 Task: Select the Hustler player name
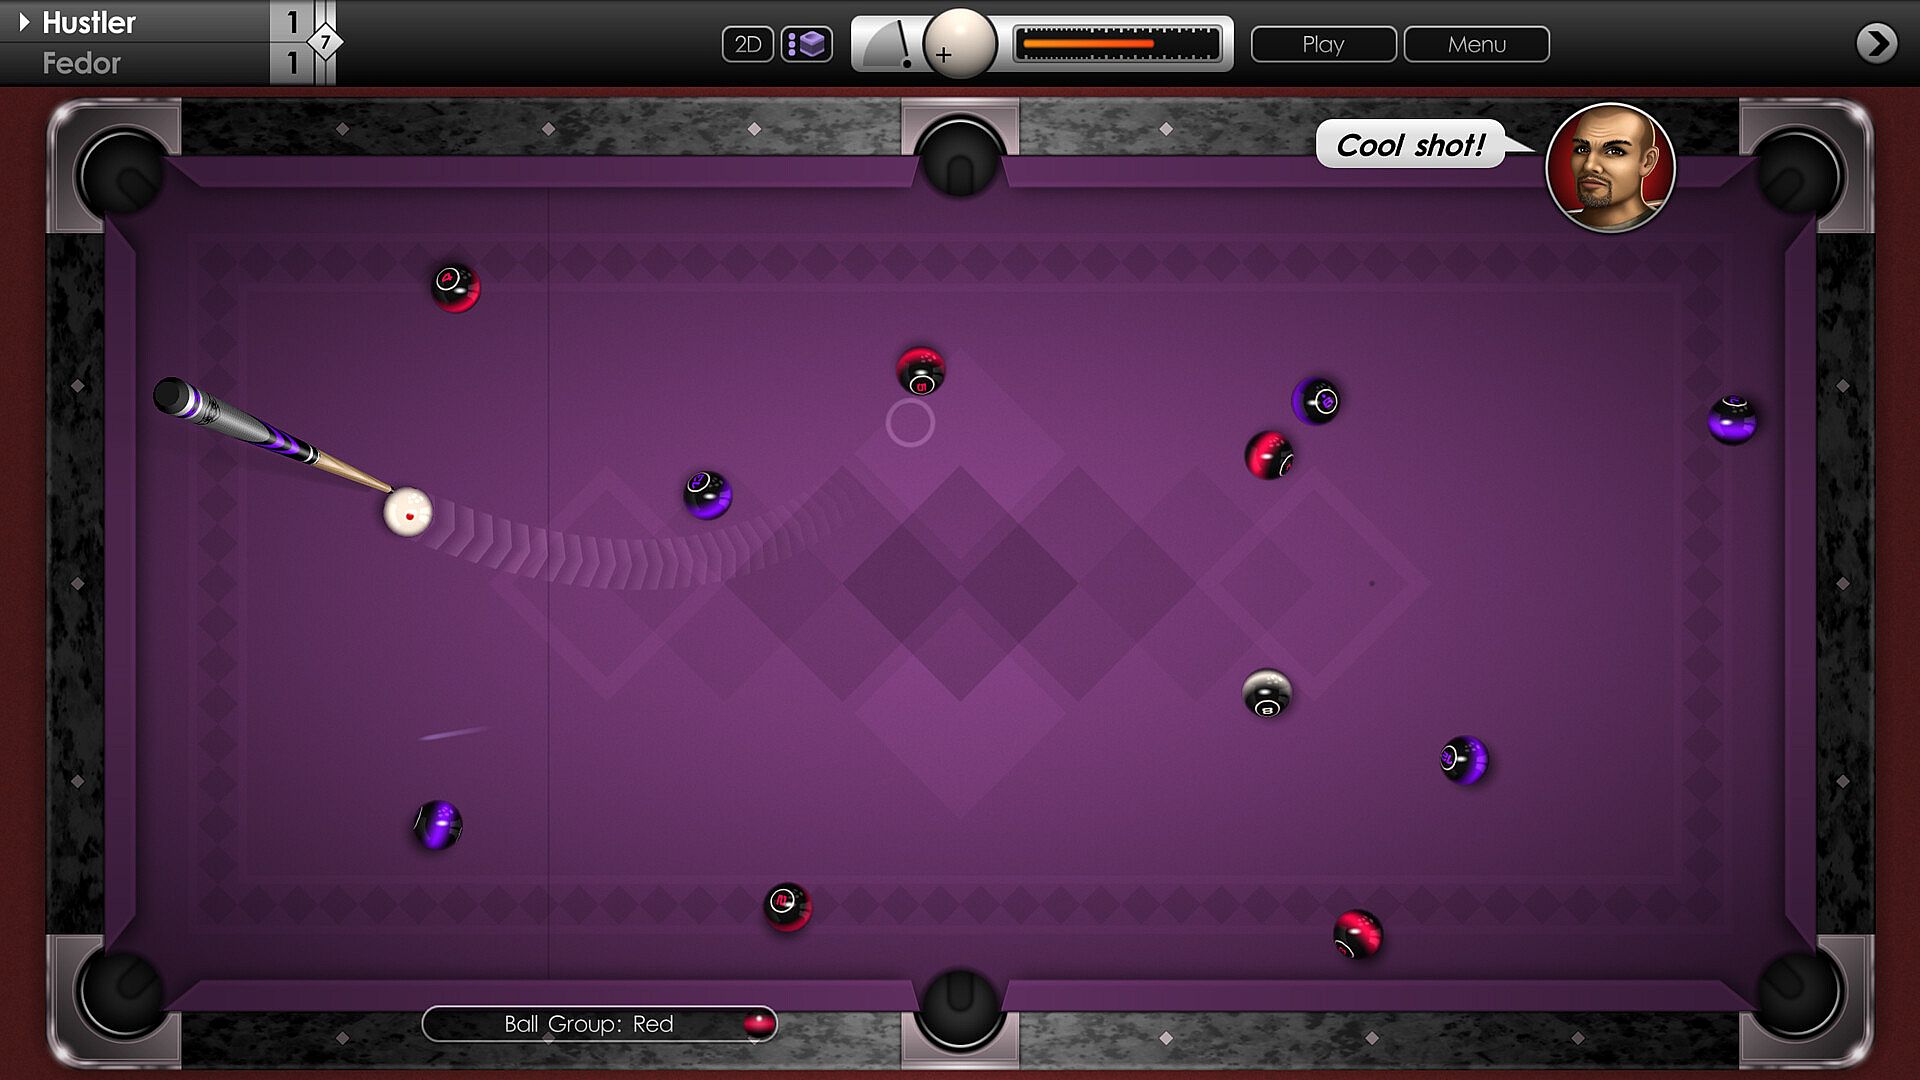89,22
